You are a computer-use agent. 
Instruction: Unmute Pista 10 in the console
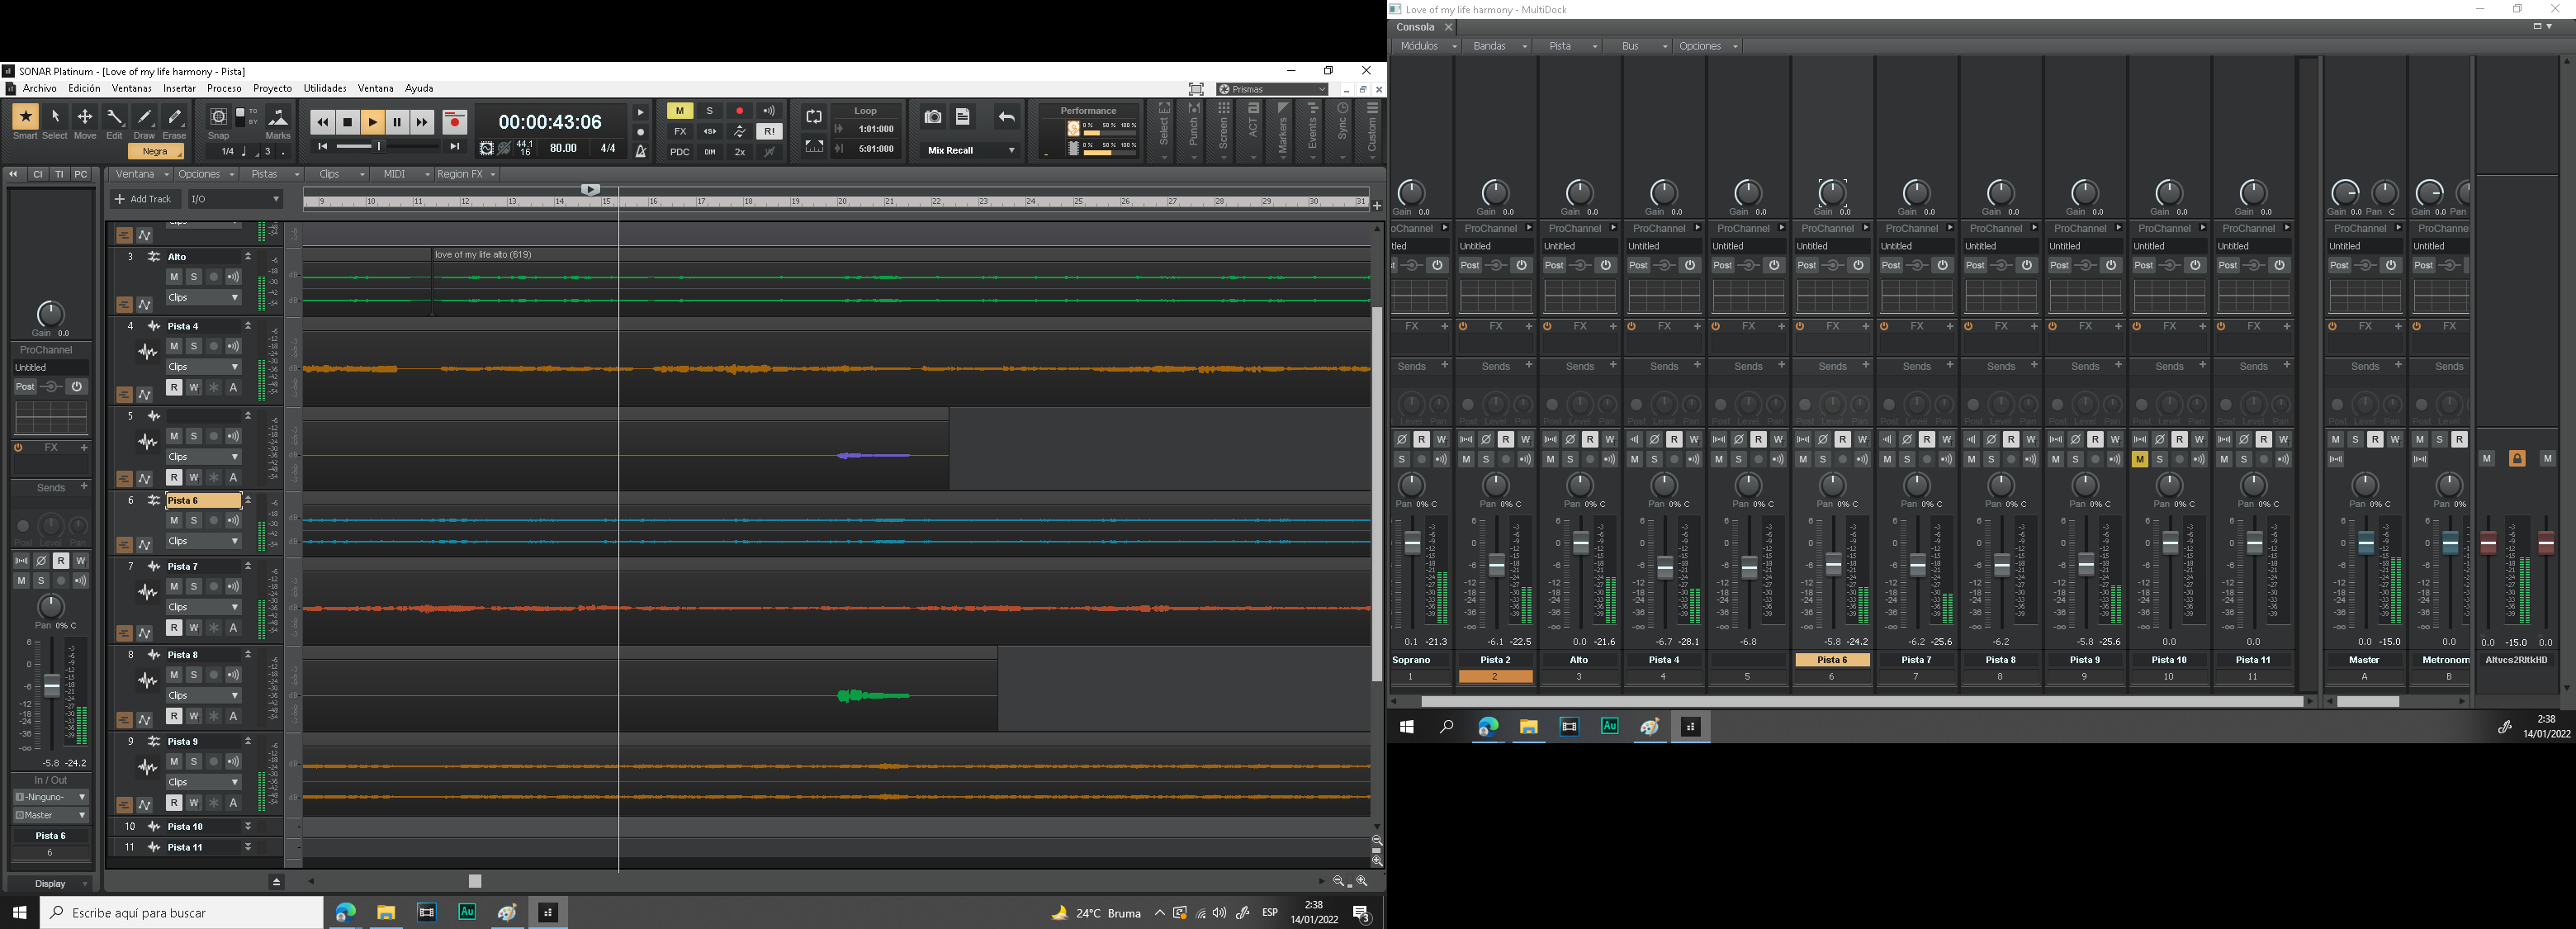(x=2139, y=460)
